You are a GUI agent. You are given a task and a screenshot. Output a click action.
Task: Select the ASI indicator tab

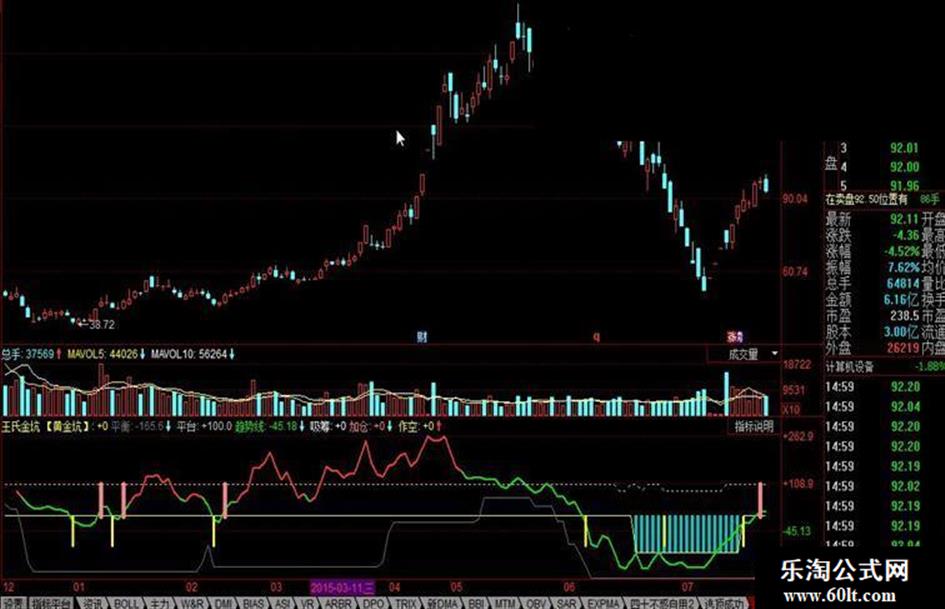tap(283, 603)
